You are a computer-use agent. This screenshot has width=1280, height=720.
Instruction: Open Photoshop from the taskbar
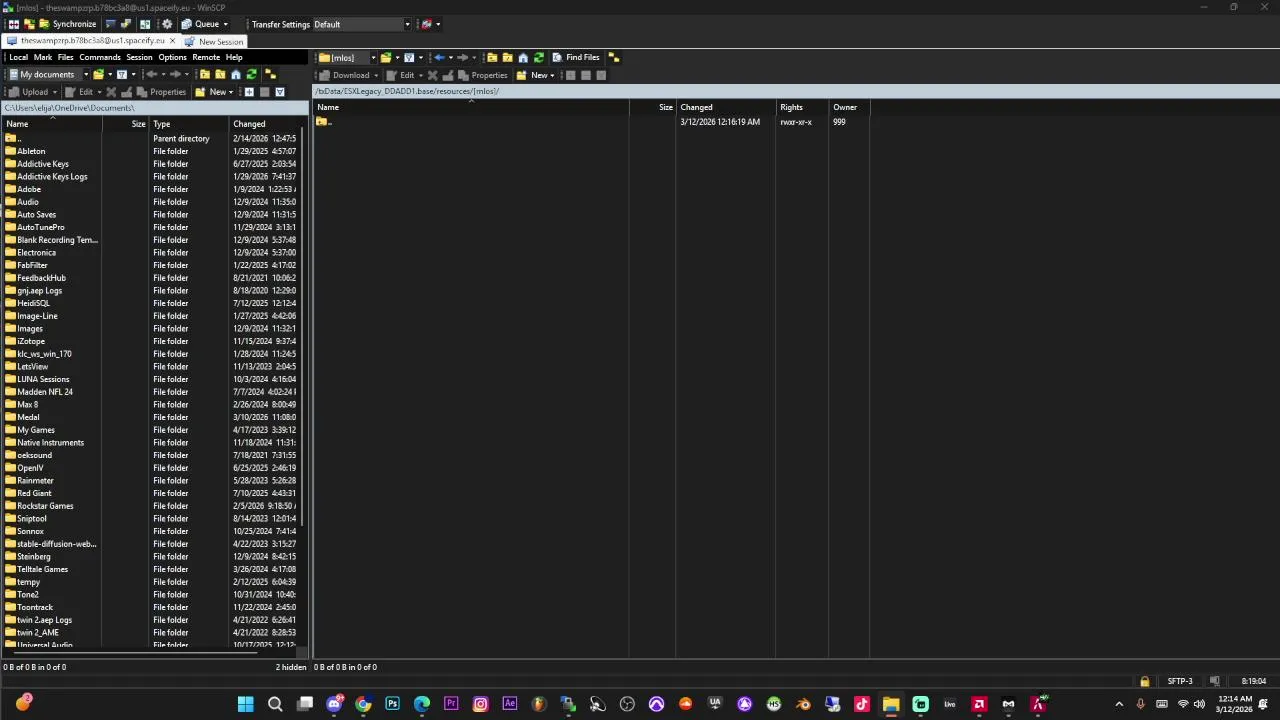[x=393, y=704]
